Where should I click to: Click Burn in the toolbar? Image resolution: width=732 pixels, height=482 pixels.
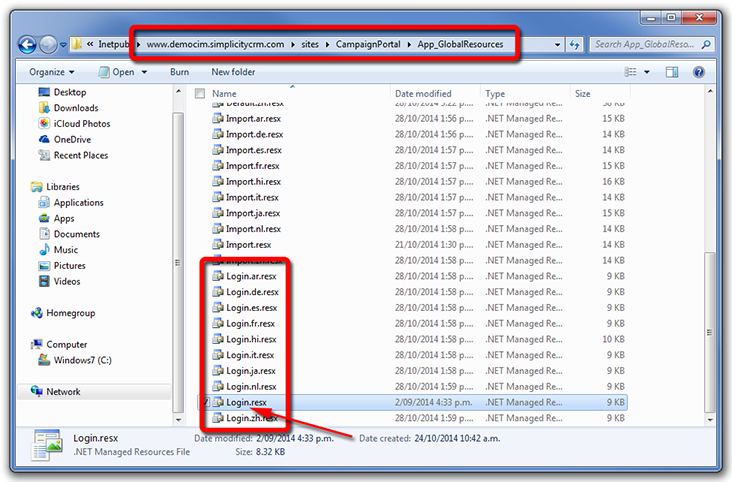click(179, 72)
